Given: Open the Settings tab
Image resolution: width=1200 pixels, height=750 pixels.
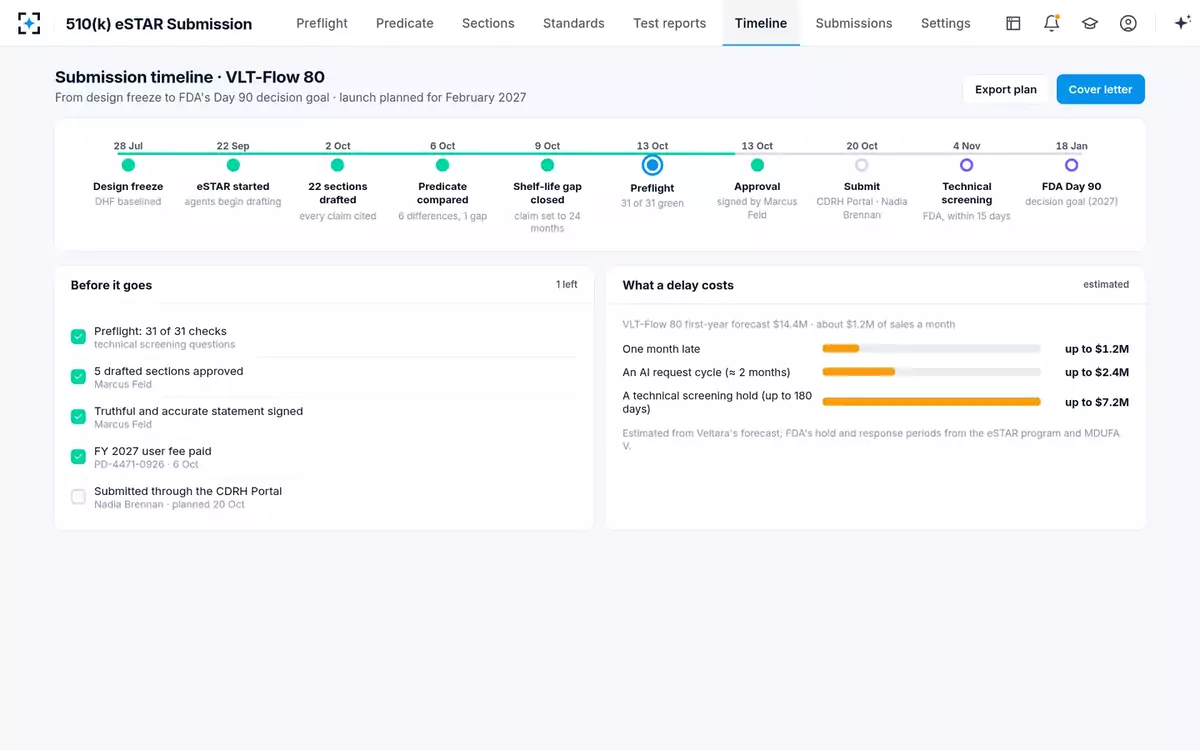Looking at the screenshot, I should coord(946,23).
